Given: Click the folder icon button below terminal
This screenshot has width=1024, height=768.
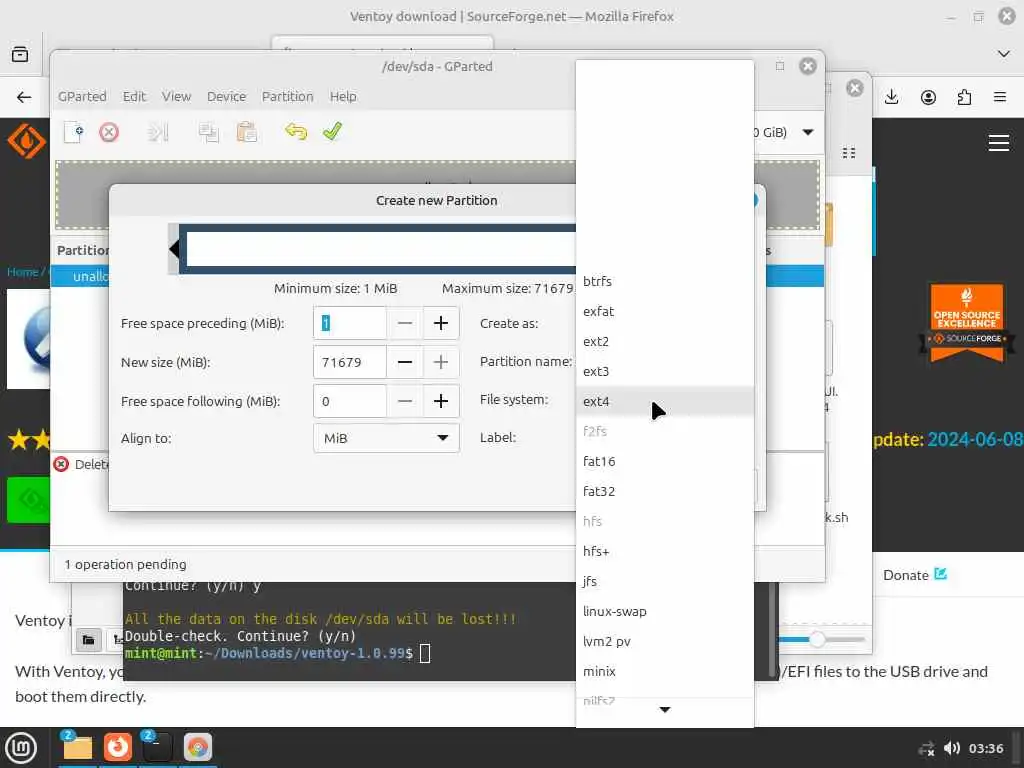Looking at the screenshot, I should tap(88, 640).
